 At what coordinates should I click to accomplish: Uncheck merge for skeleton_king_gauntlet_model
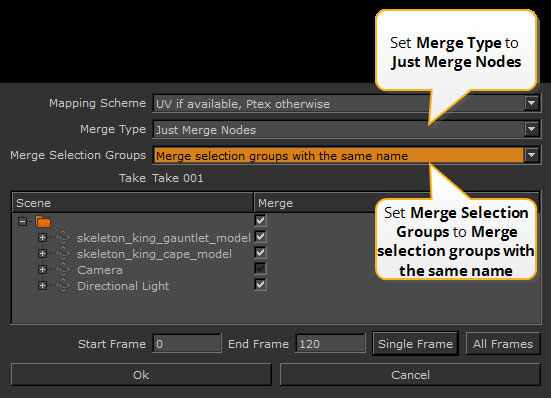point(260,236)
